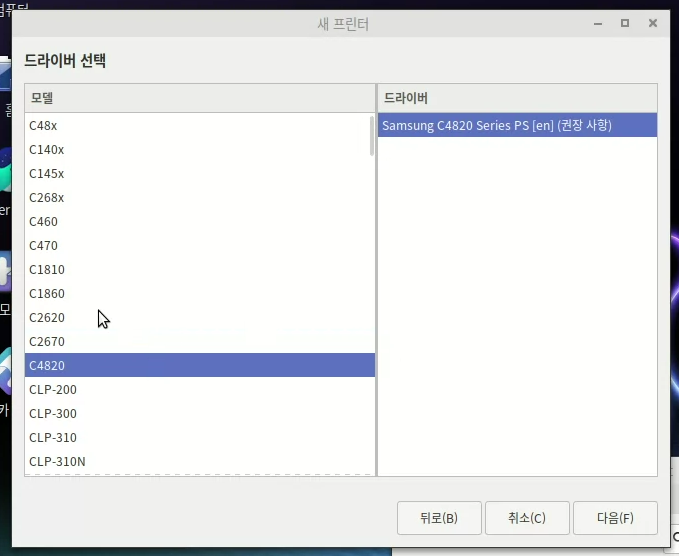Screen dimensions: 679x556
Task: Select the C2670 model row
Action: coord(200,342)
